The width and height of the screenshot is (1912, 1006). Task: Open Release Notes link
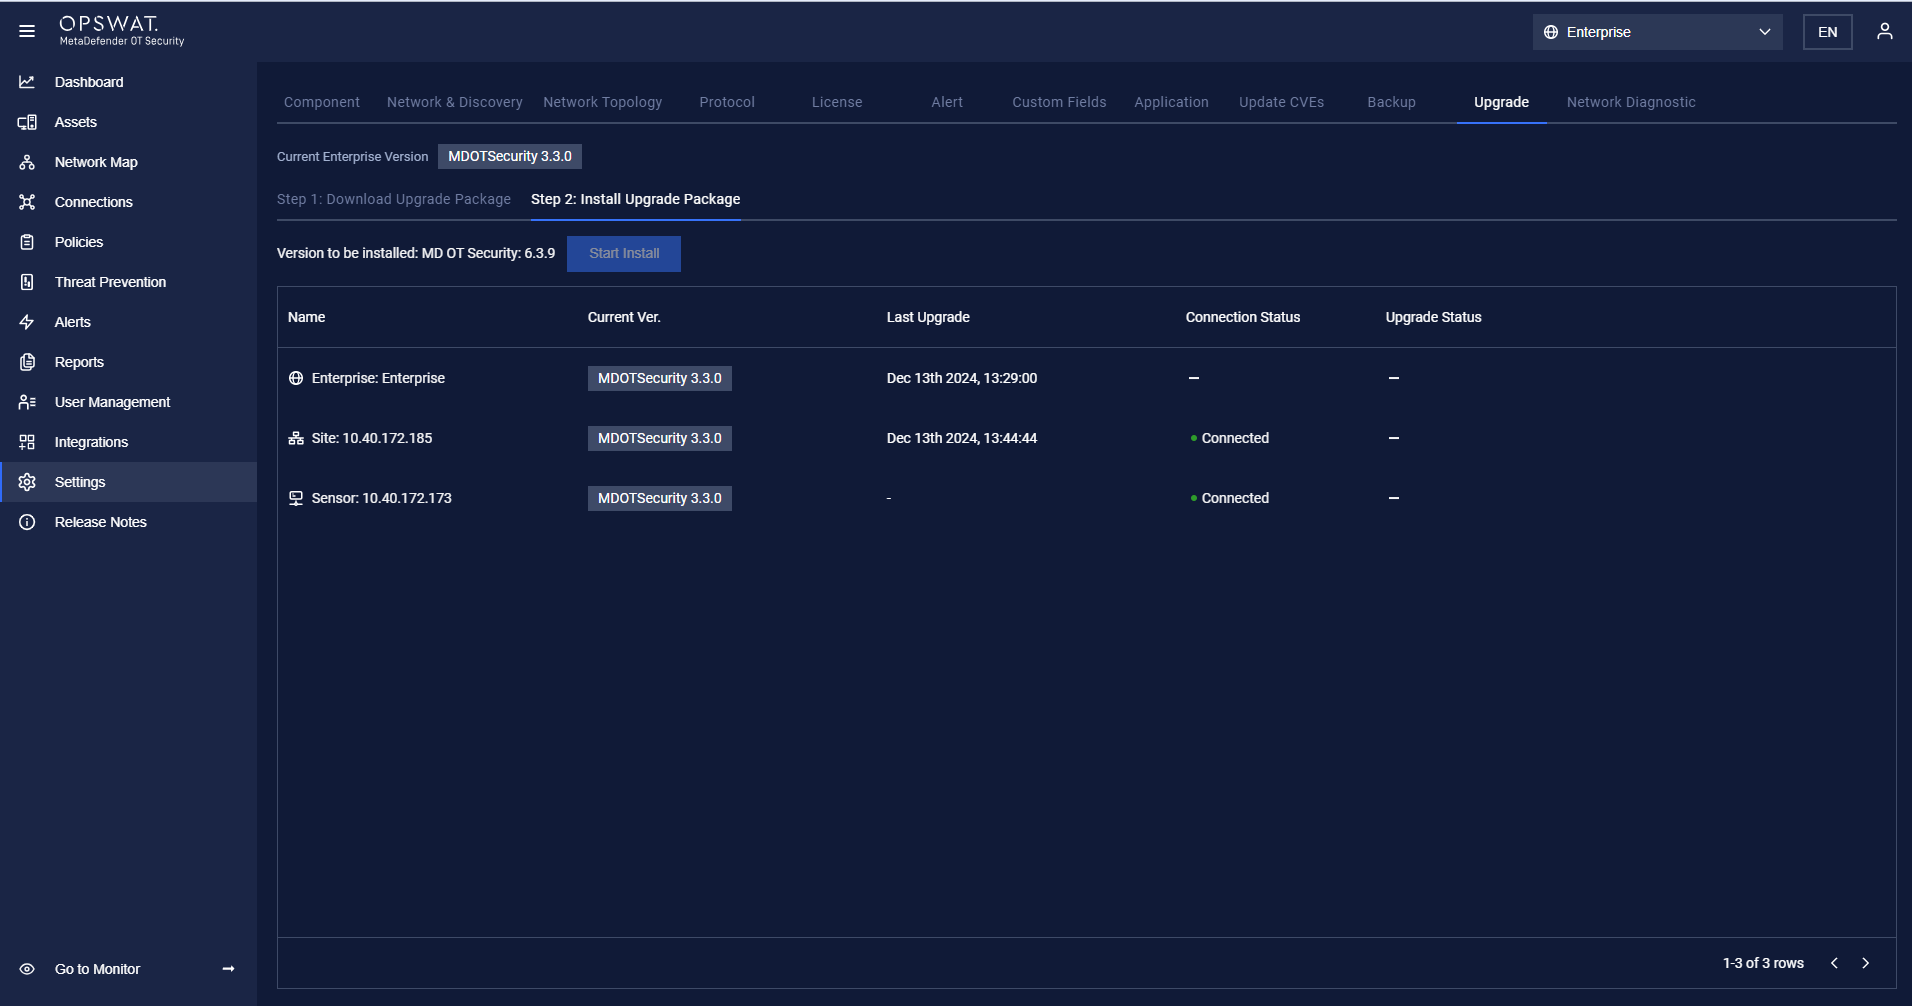100,522
